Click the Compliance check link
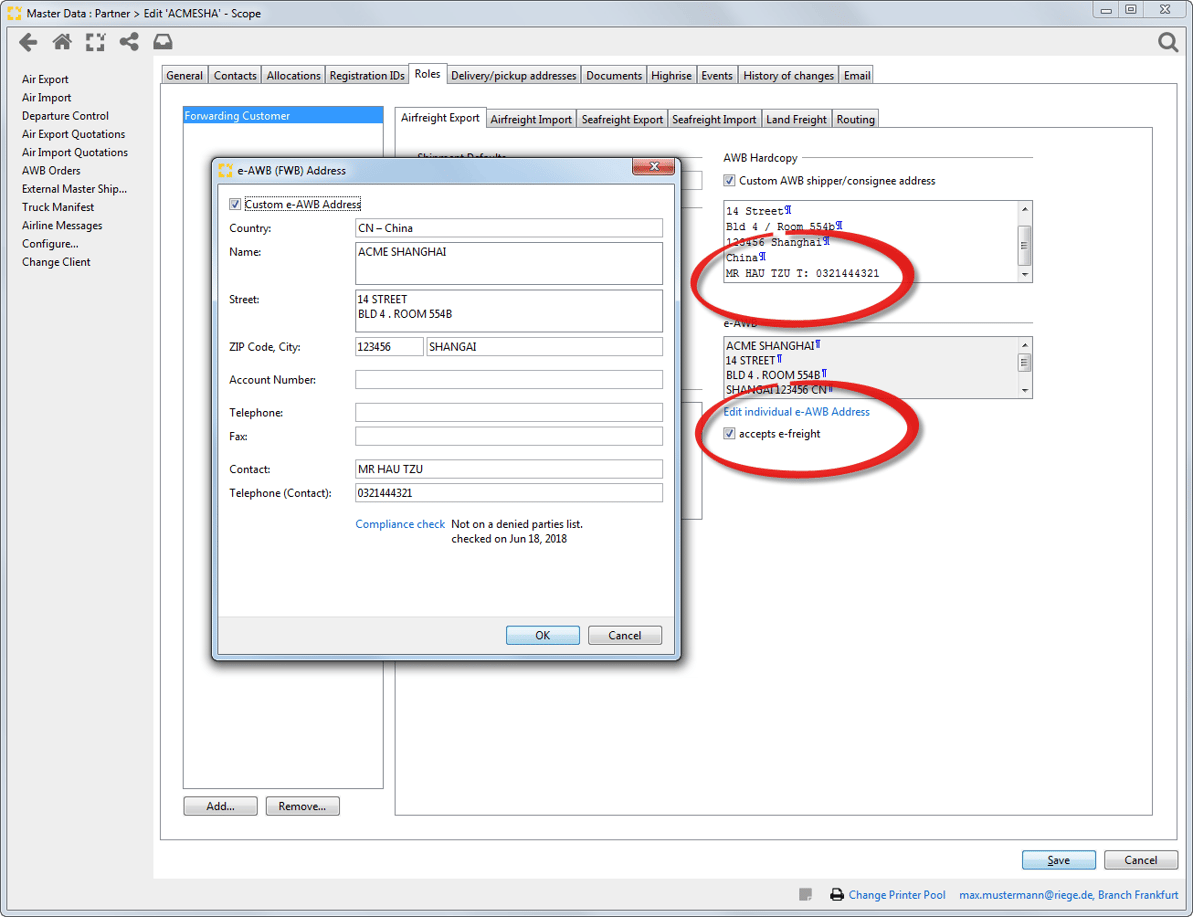The image size is (1193, 917). point(400,524)
